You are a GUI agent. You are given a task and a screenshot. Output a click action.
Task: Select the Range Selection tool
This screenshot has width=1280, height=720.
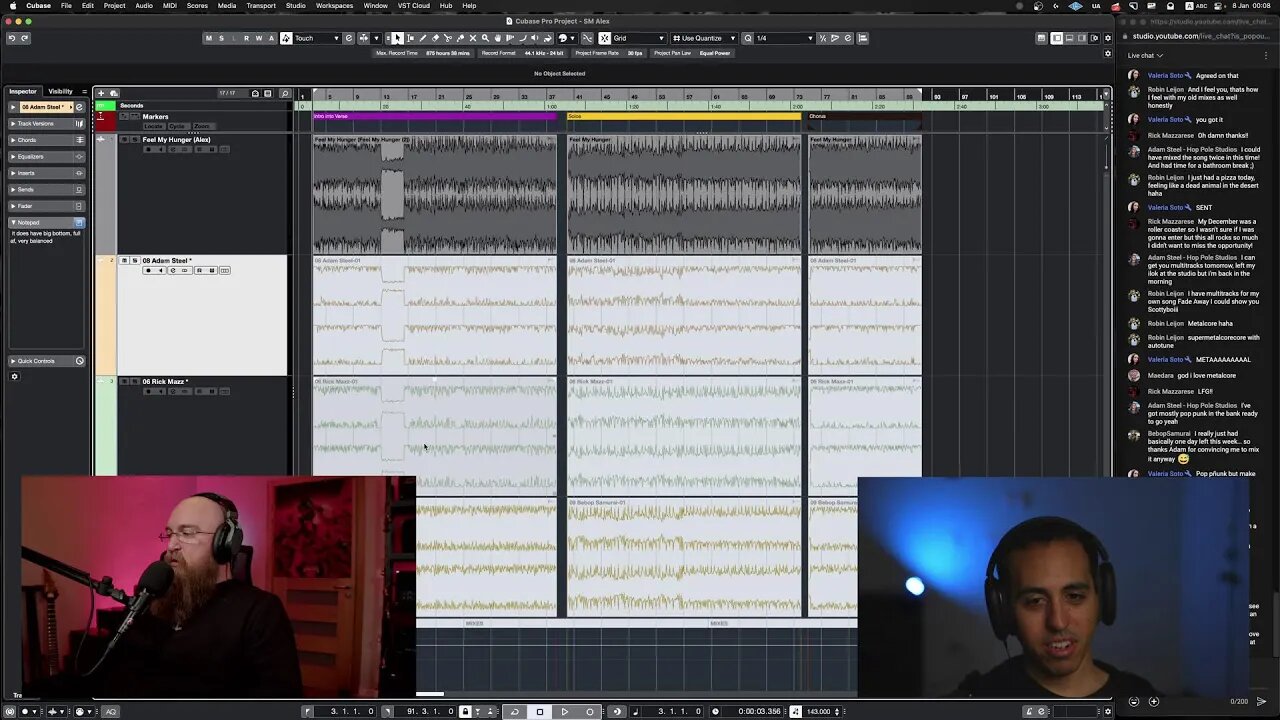coord(410,38)
